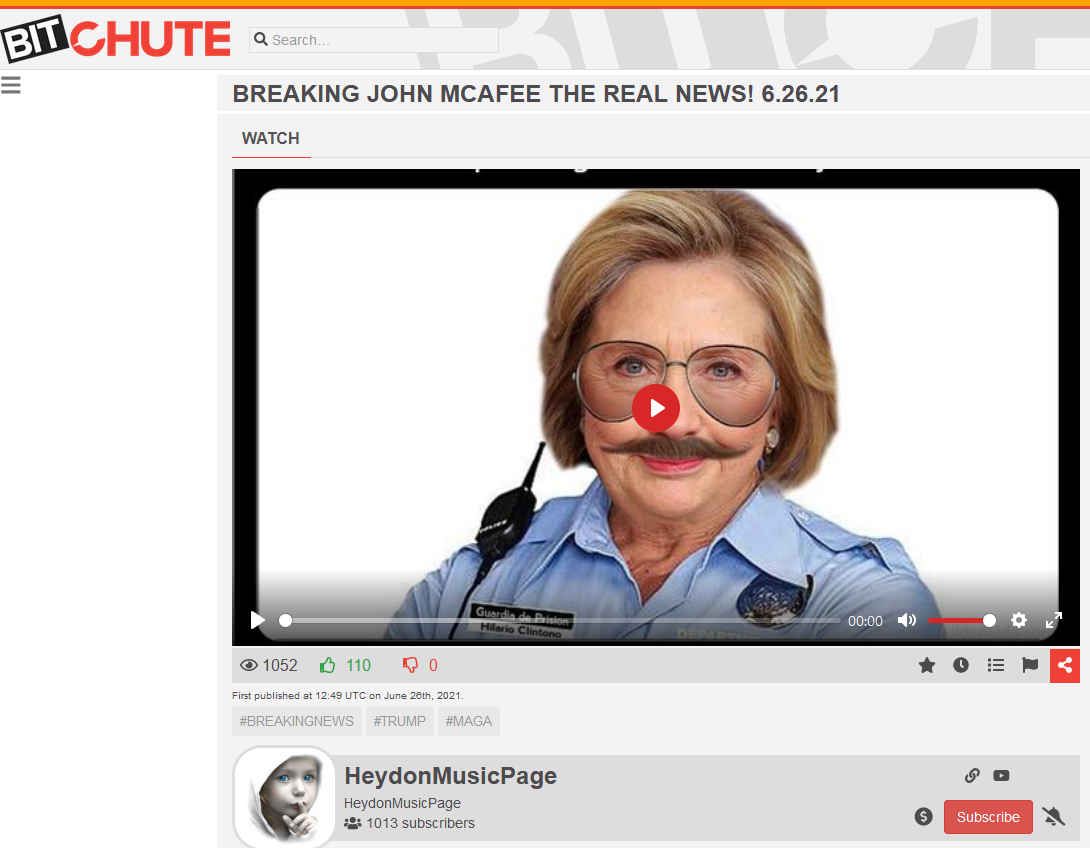Click the BitChute logo

pyautogui.click(x=116, y=38)
